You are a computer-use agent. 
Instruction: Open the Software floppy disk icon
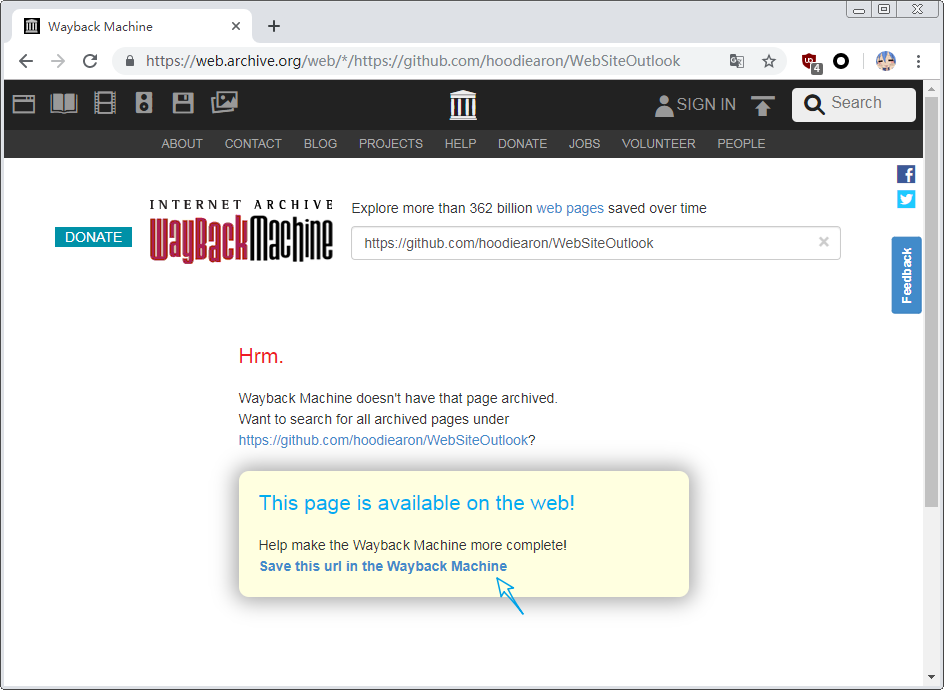pos(183,103)
